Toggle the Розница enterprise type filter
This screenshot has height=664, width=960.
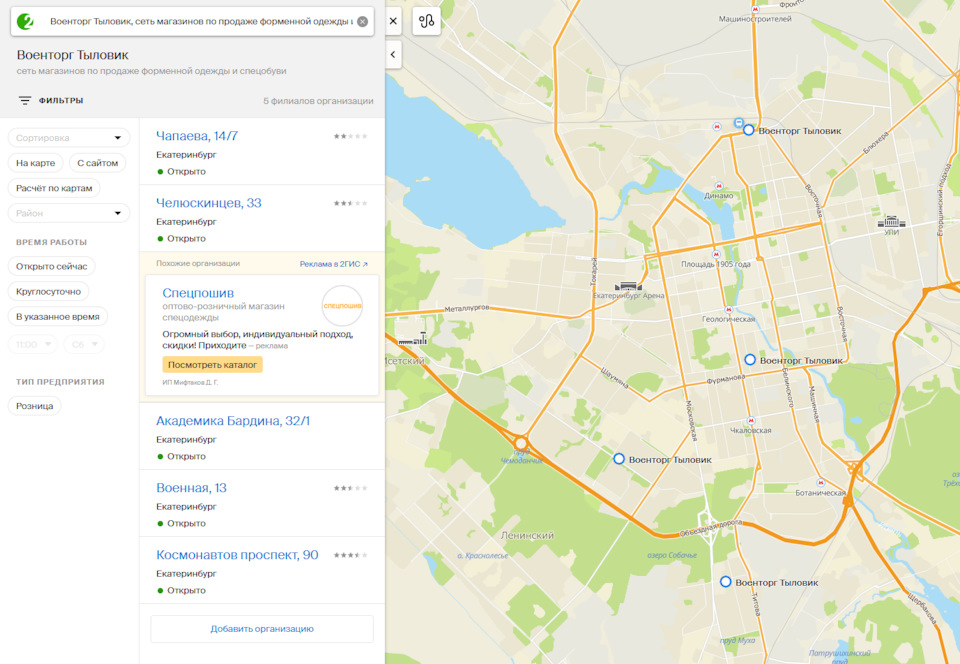34,406
